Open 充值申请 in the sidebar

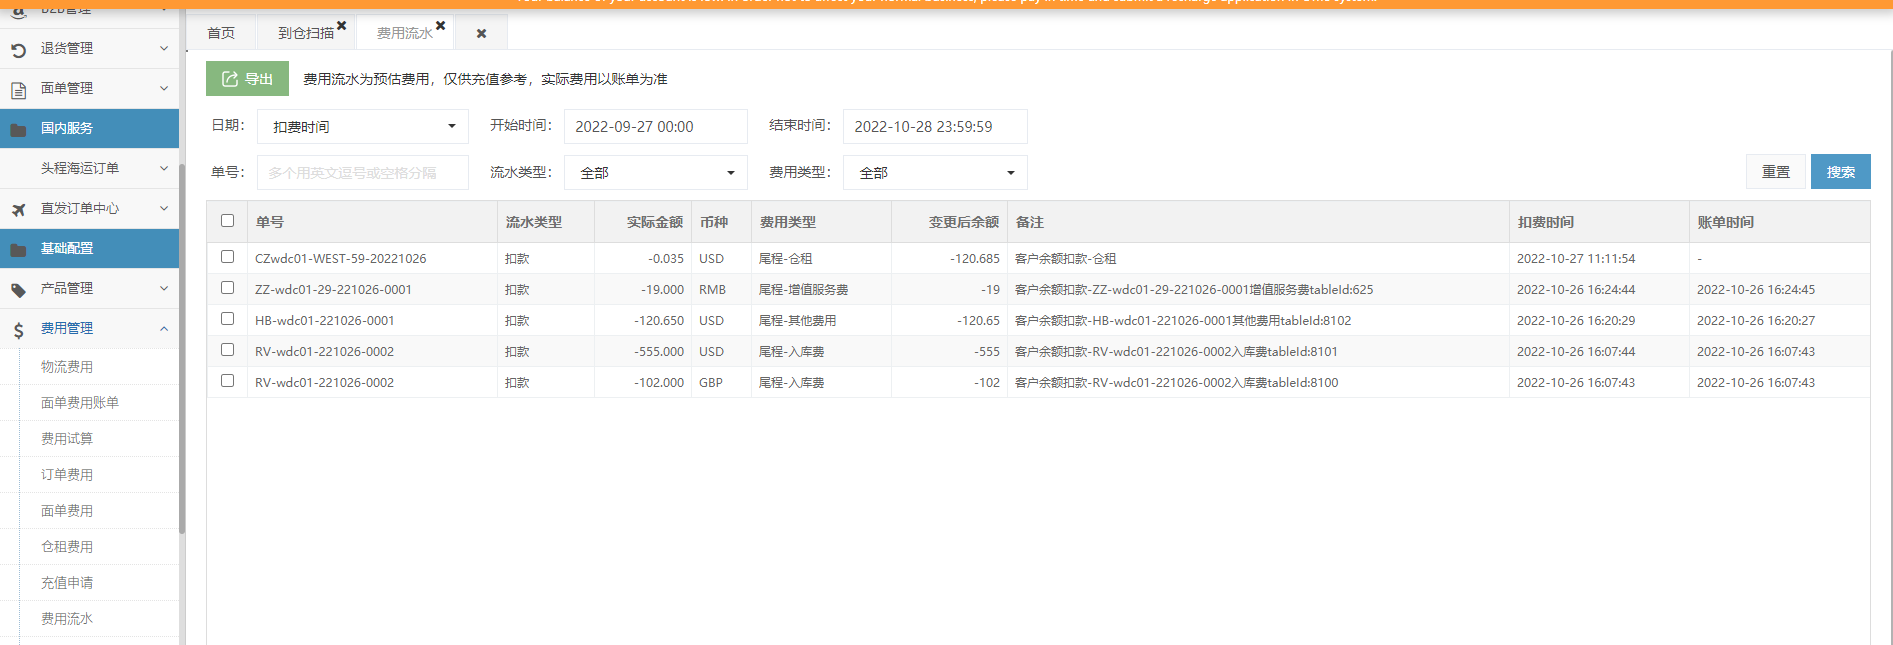(67, 583)
